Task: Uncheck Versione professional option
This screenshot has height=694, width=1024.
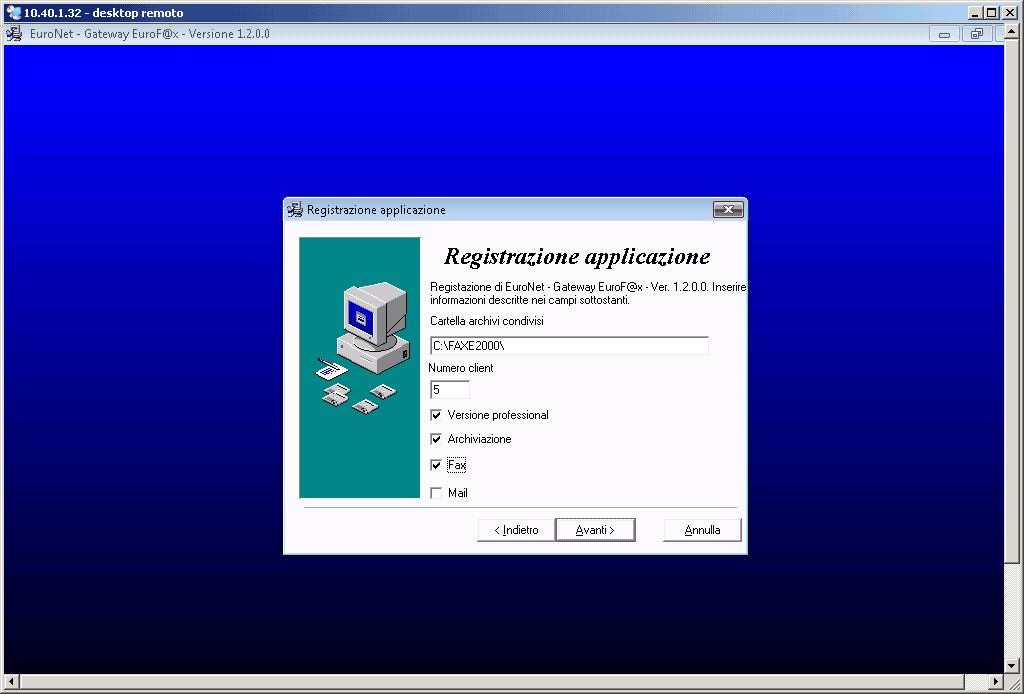Action: point(436,415)
